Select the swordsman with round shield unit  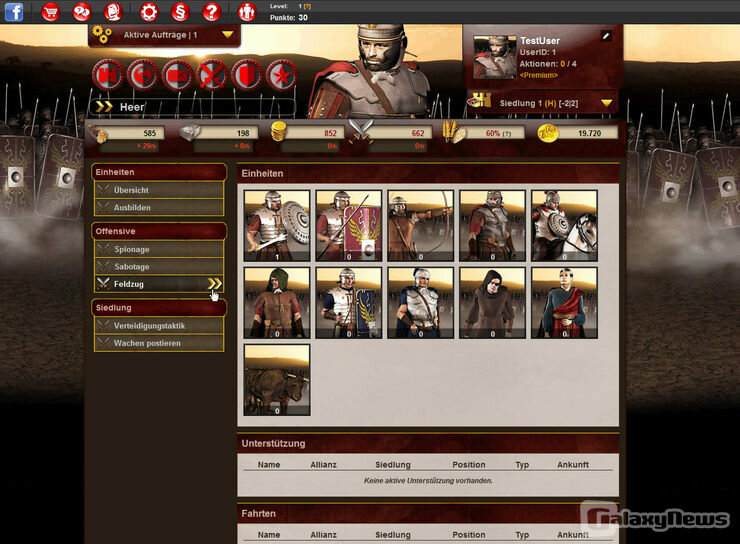[x=277, y=226]
